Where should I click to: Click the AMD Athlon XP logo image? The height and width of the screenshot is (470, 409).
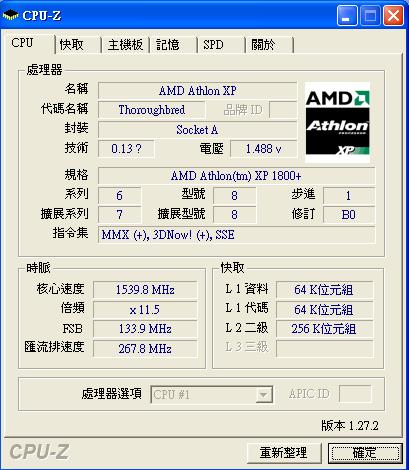click(x=337, y=122)
